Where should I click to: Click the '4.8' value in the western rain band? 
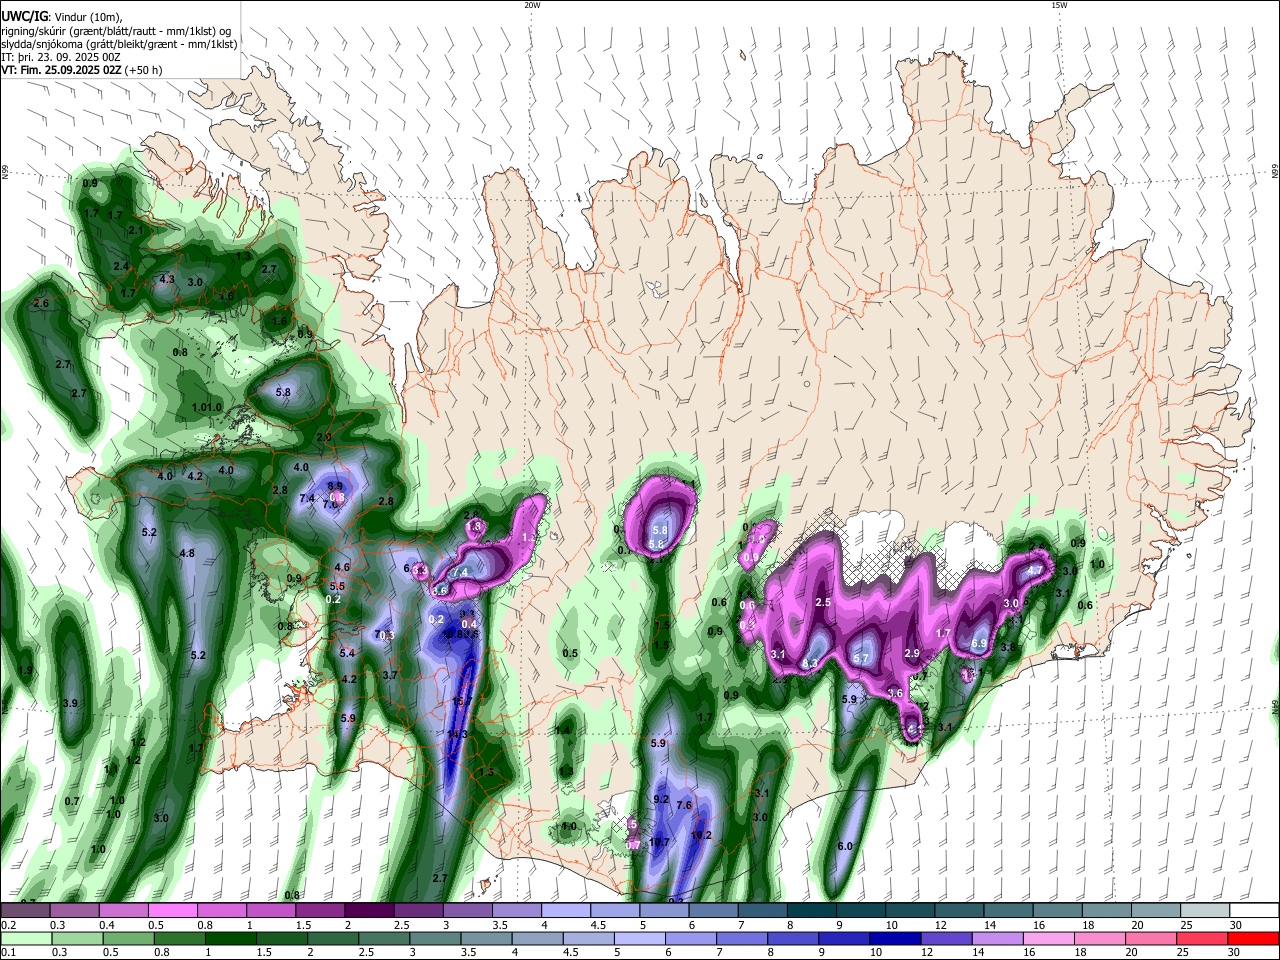pos(187,553)
